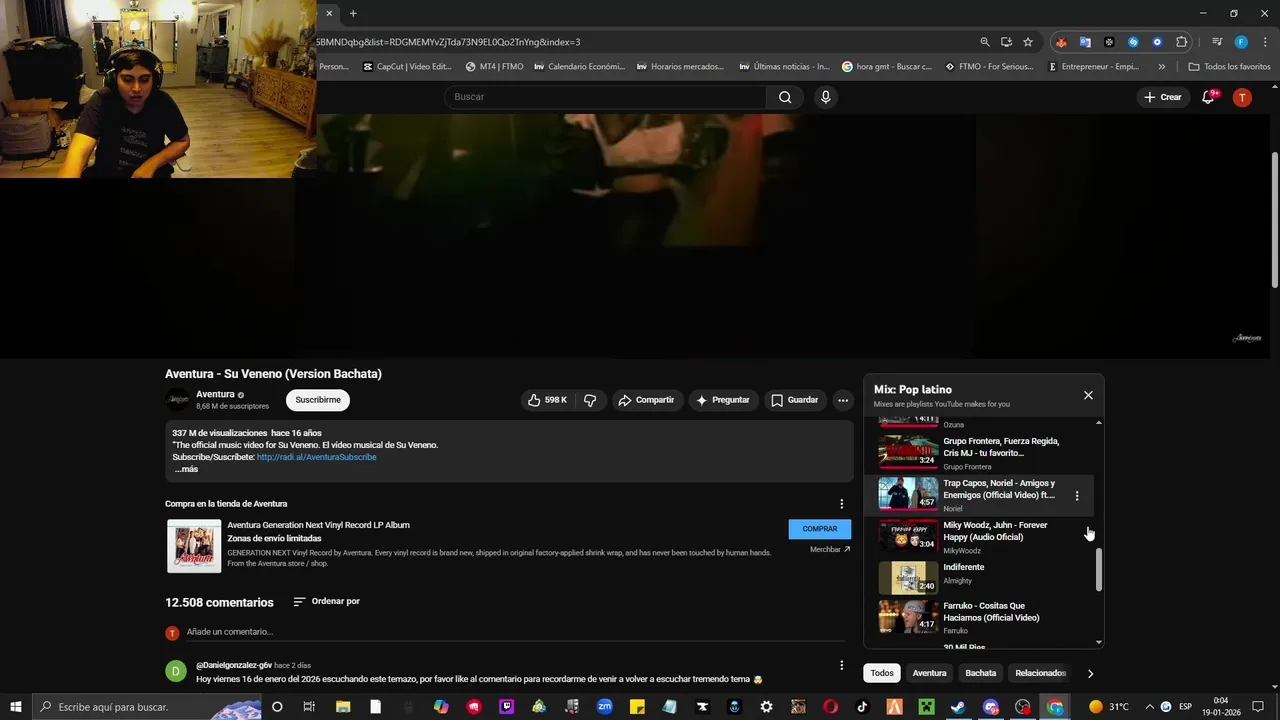Click the COMPRAR button
1280x720 pixels.
click(x=820, y=529)
